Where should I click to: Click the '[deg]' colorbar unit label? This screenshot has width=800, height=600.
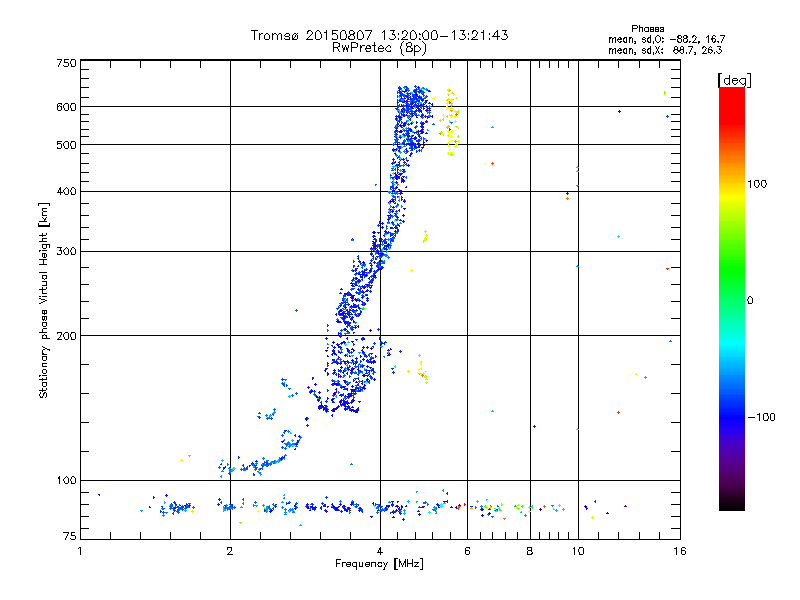tap(734, 80)
